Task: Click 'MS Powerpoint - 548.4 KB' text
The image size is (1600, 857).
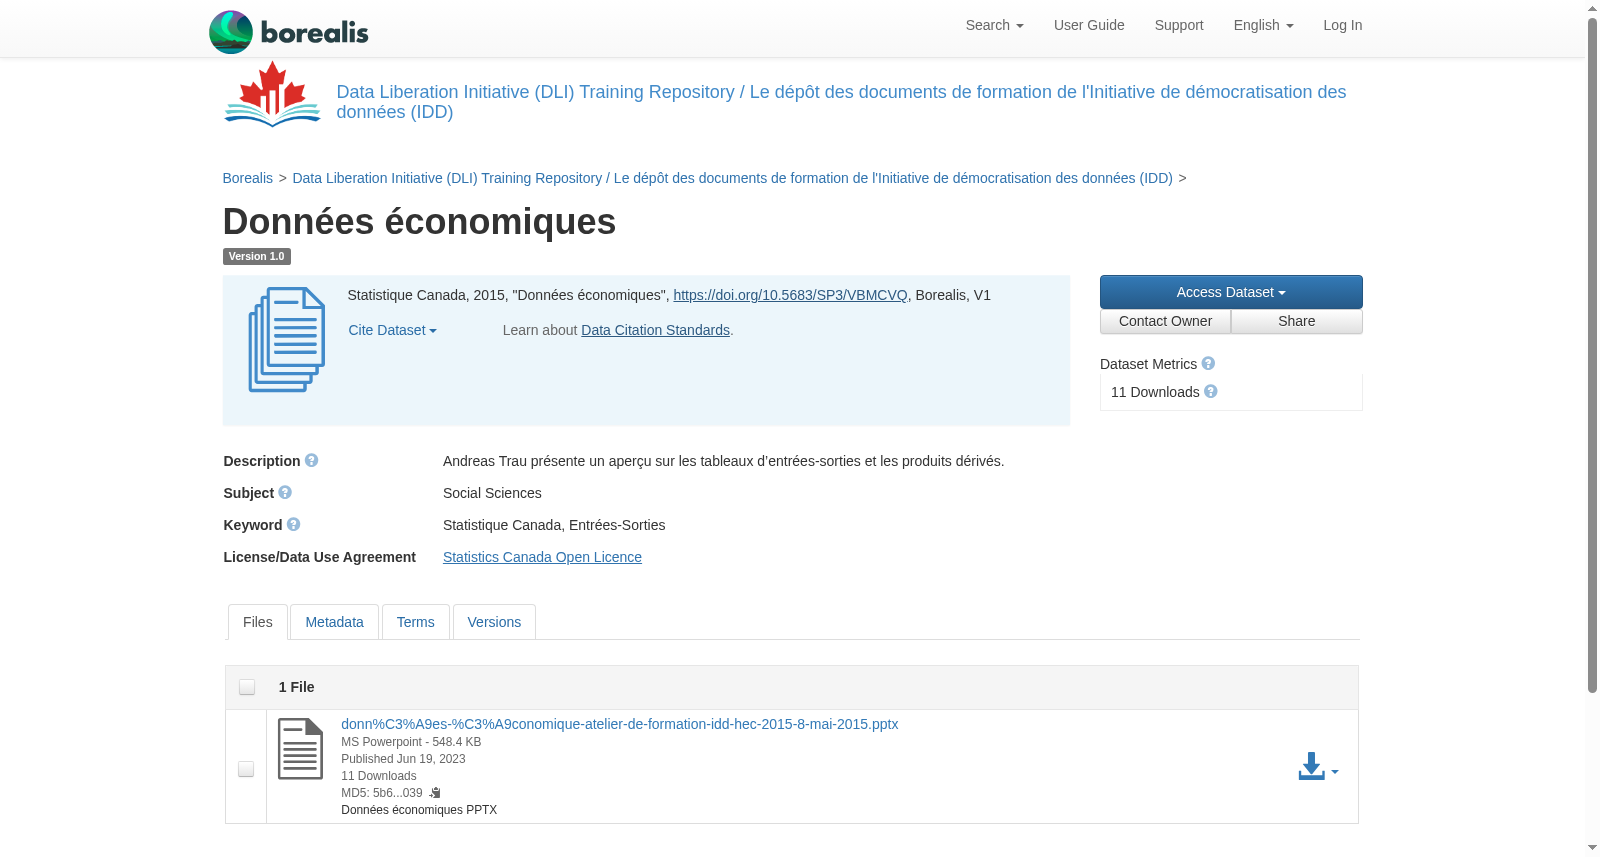Action: 411,742
